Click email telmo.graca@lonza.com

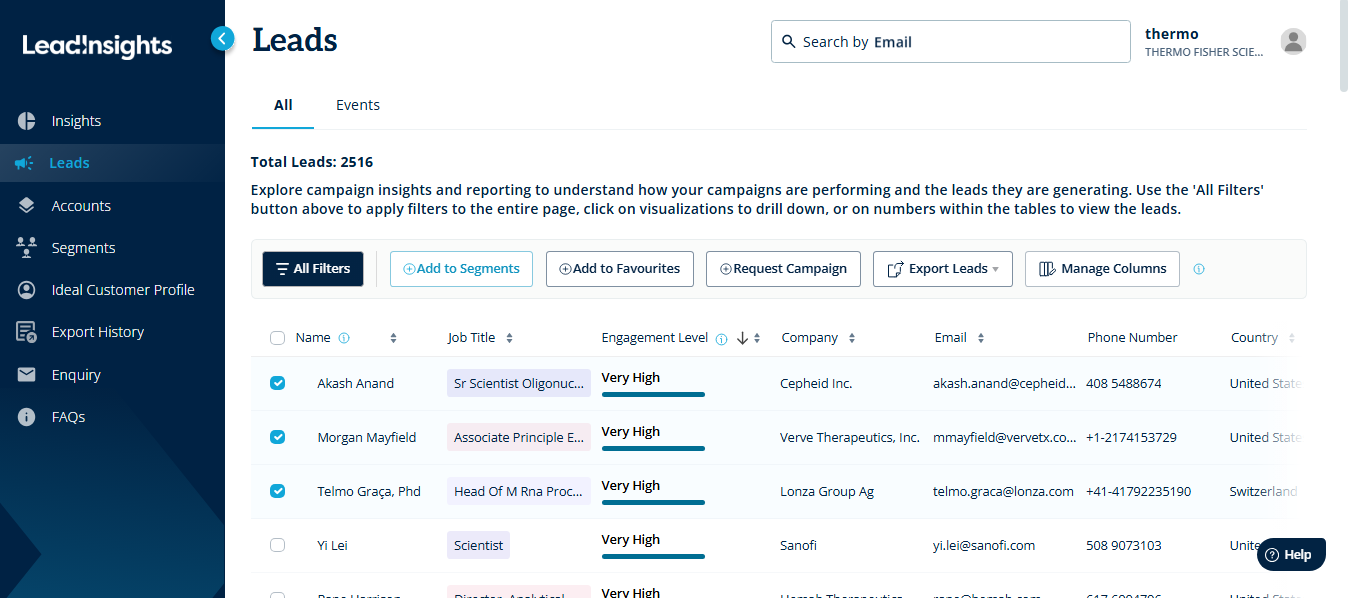[x=1003, y=491]
